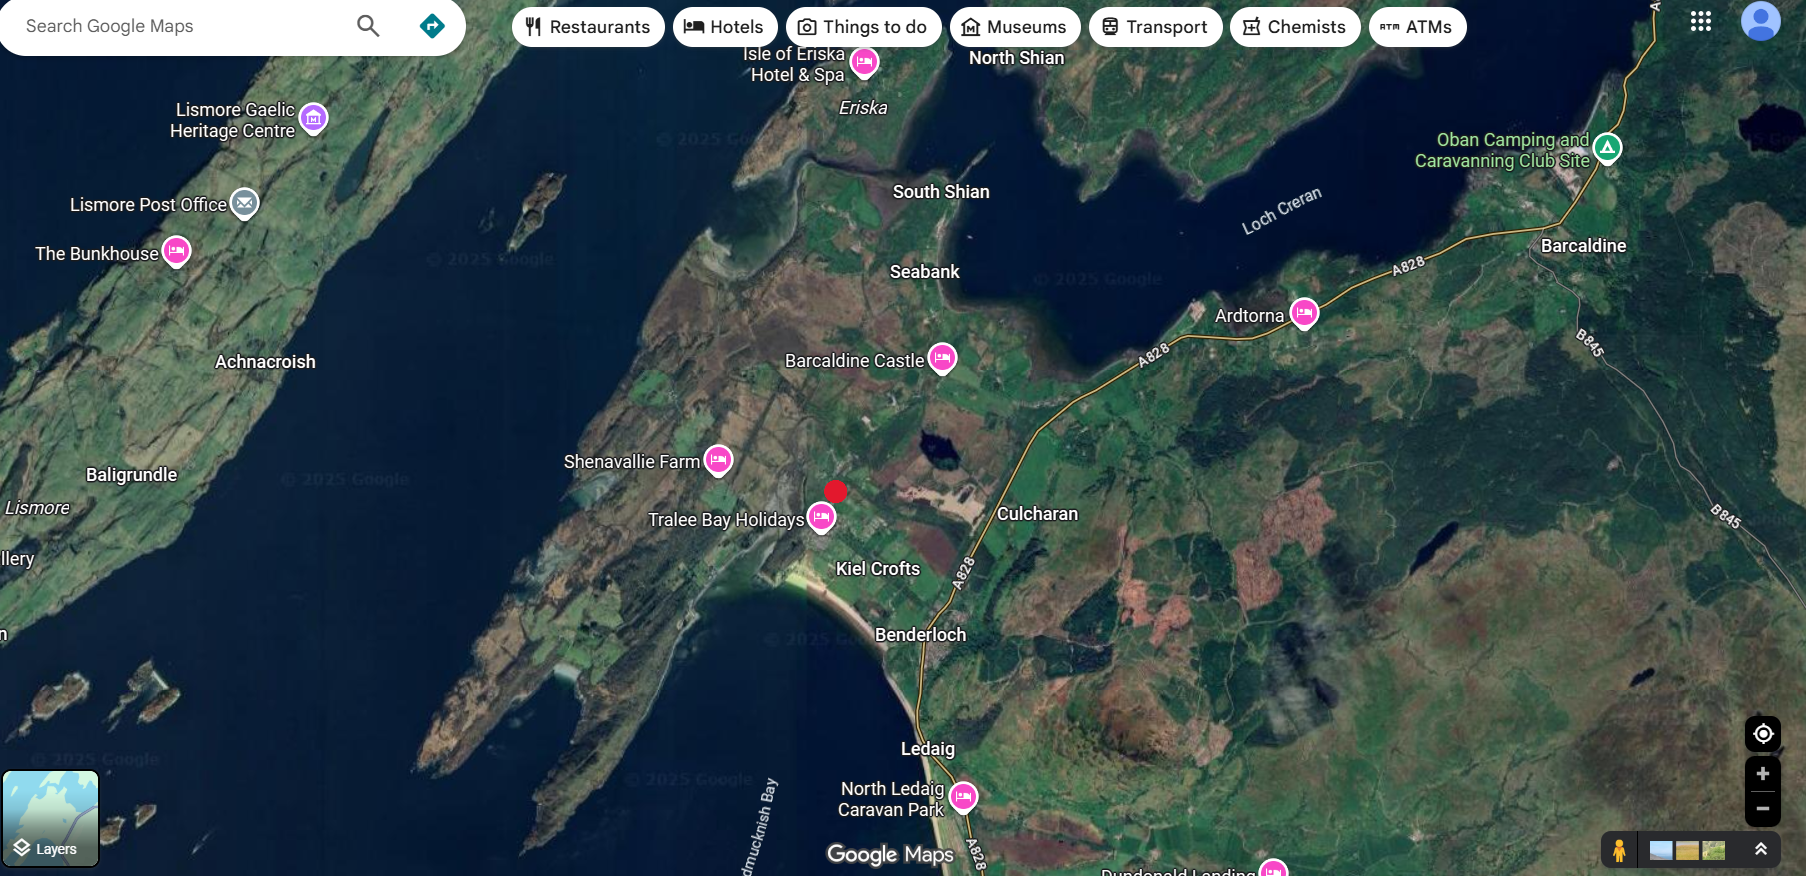The width and height of the screenshot is (1806, 876).
Task: Click the Google account avatar
Action: point(1760,21)
